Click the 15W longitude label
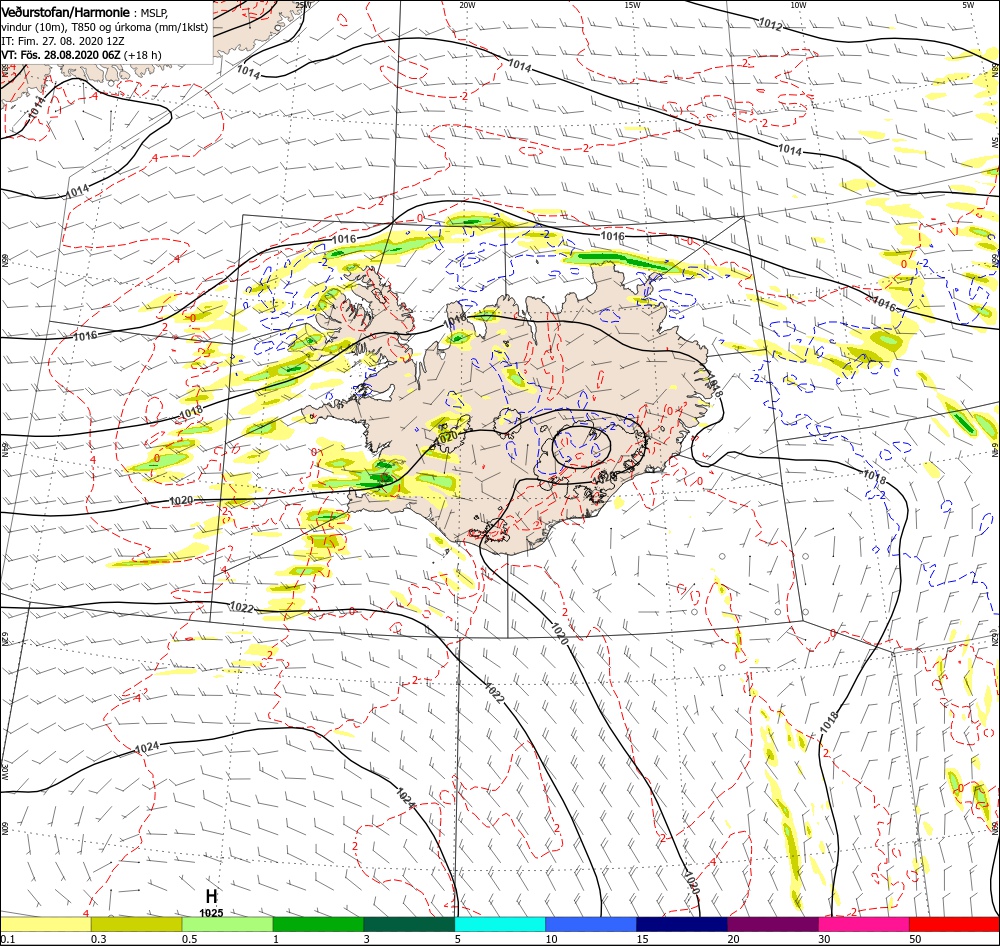This screenshot has width=1000, height=946. point(633,4)
